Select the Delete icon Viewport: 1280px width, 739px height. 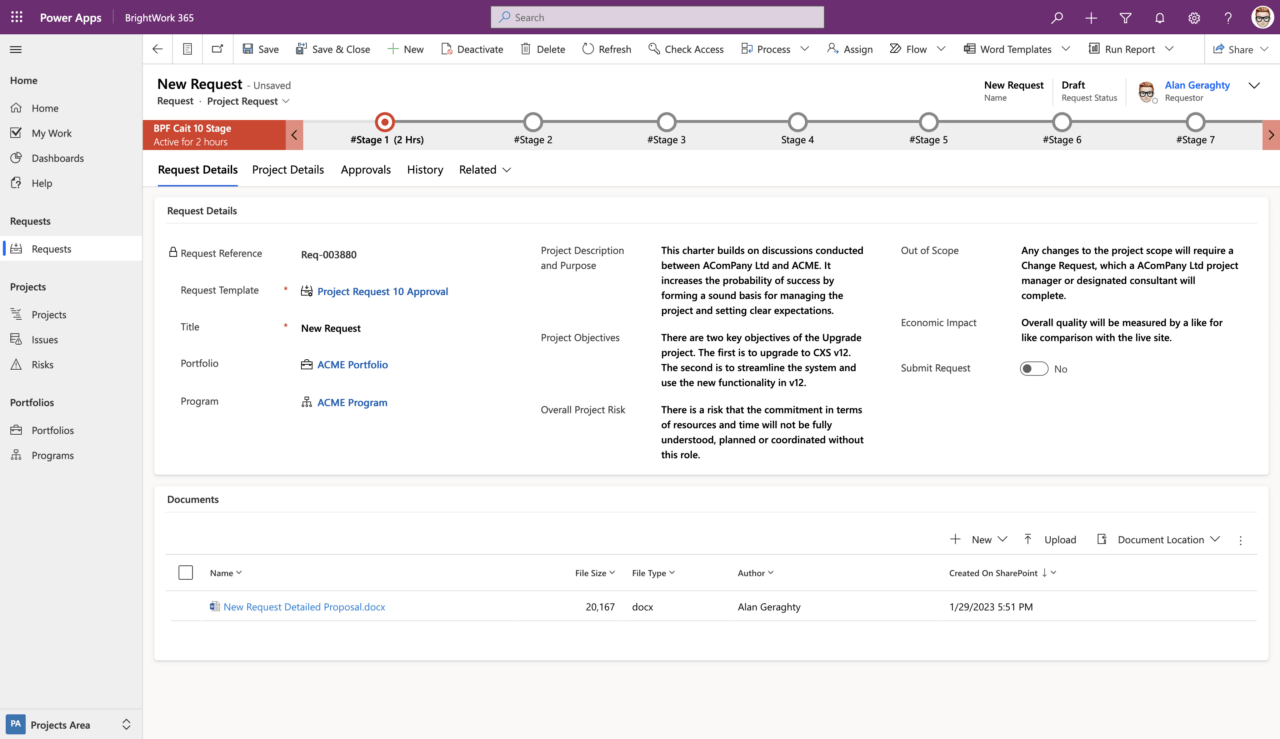point(525,48)
